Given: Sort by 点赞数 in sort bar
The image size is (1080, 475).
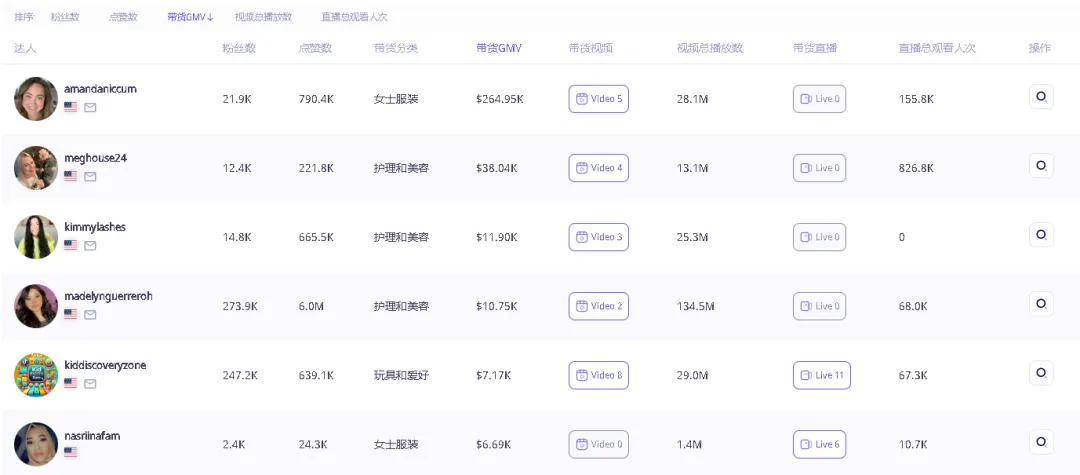Looking at the screenshot, I should [123, 17].
